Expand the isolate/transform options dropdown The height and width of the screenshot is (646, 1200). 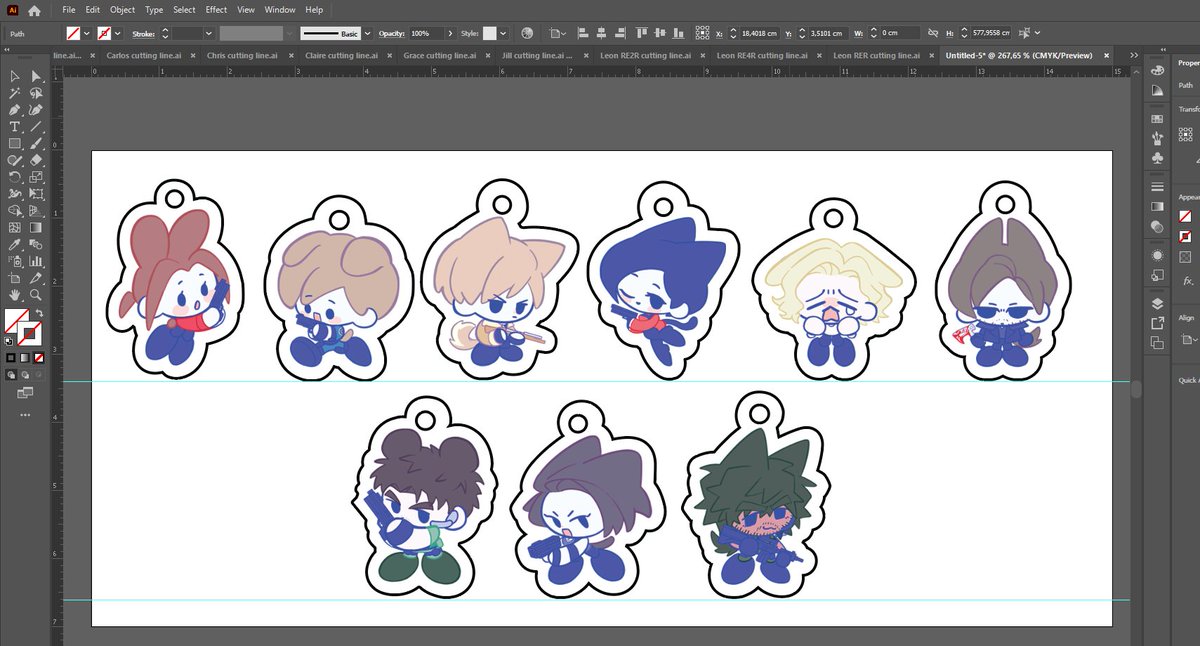point(1037,33)
